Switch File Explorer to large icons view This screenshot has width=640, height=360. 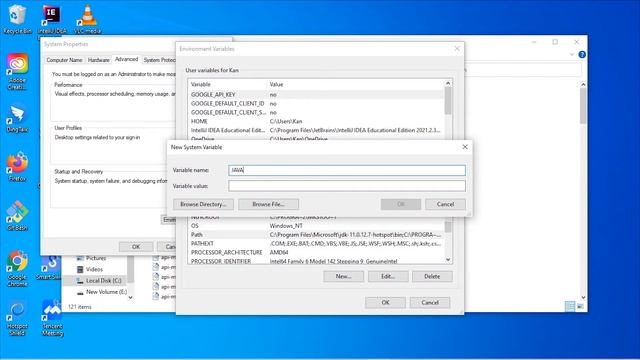pos(580,306)
